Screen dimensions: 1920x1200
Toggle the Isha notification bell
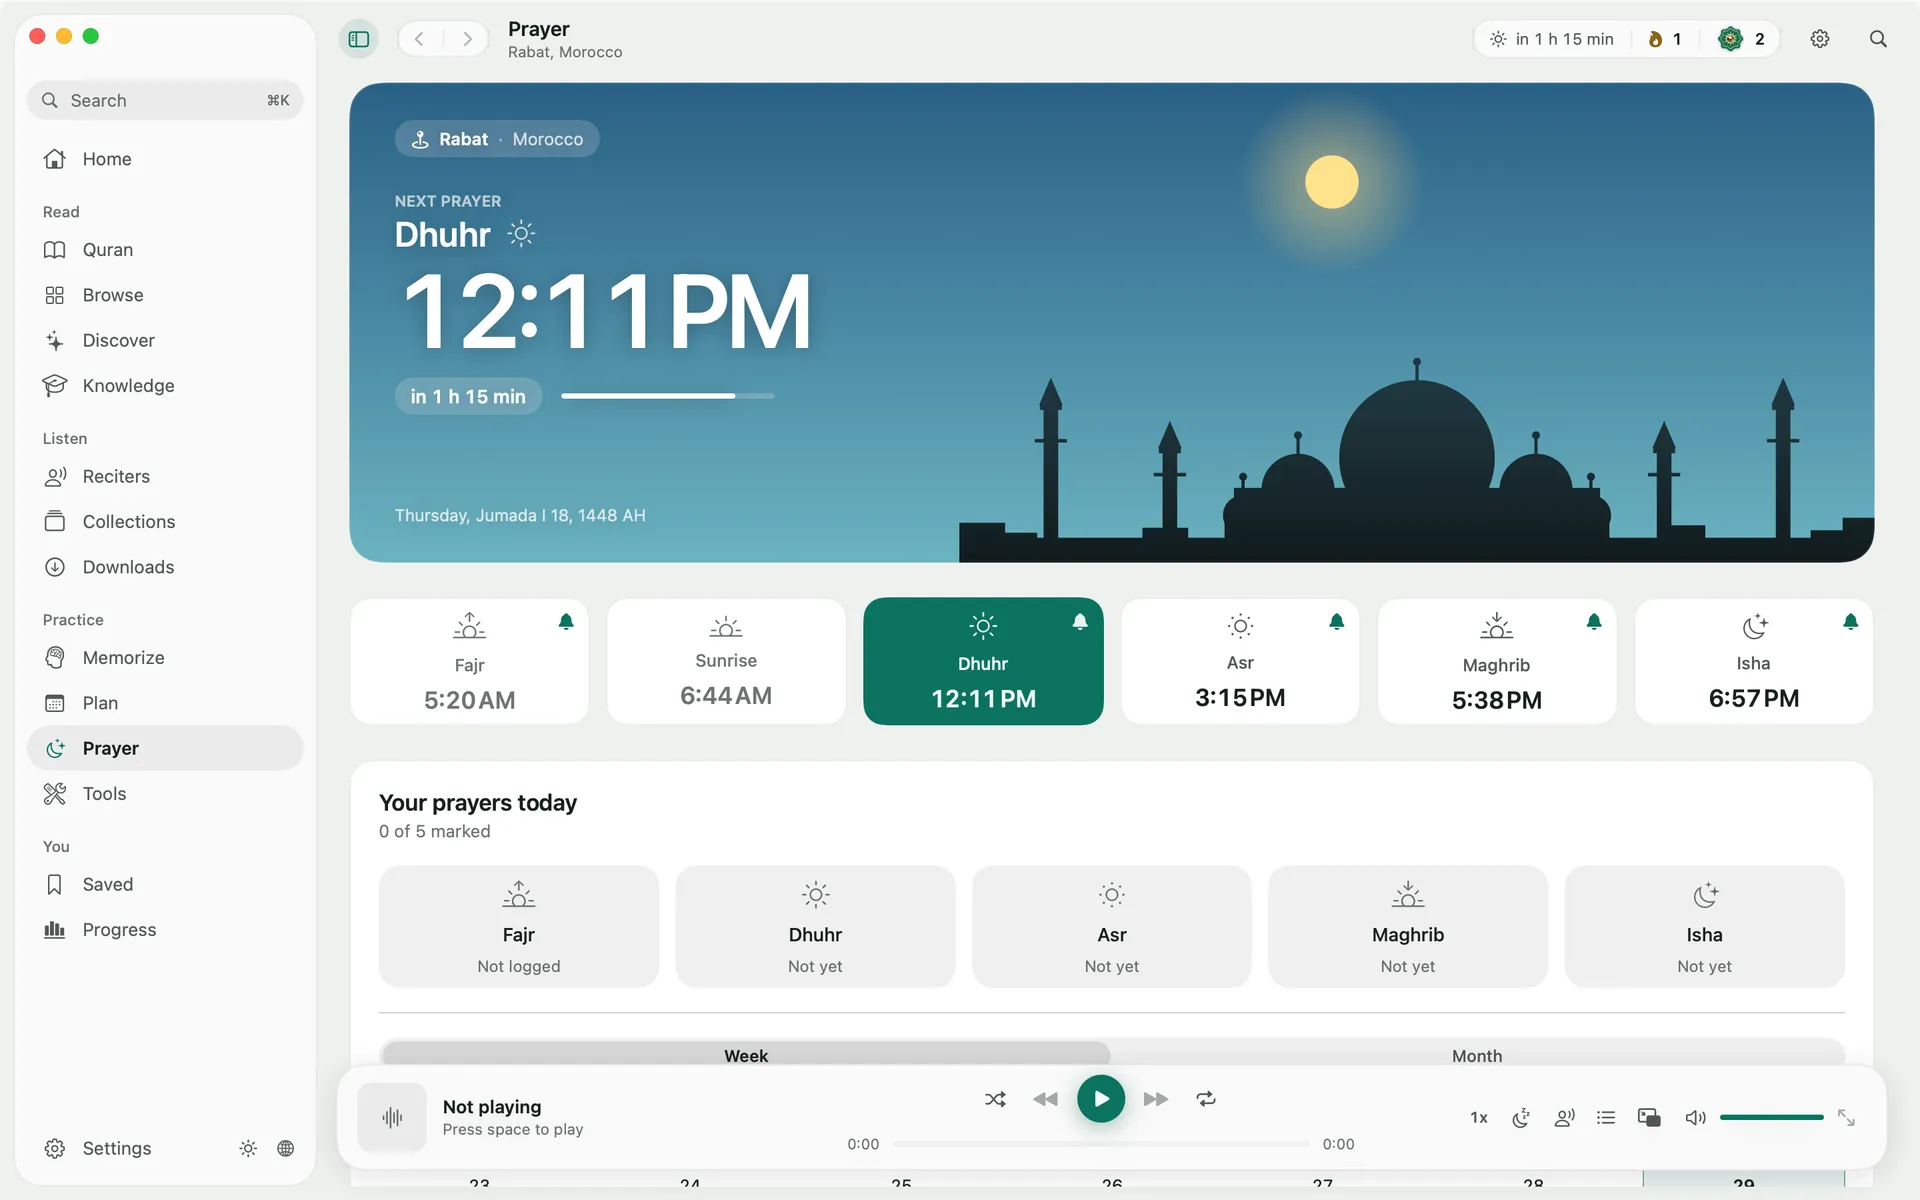coord(1851,622)
